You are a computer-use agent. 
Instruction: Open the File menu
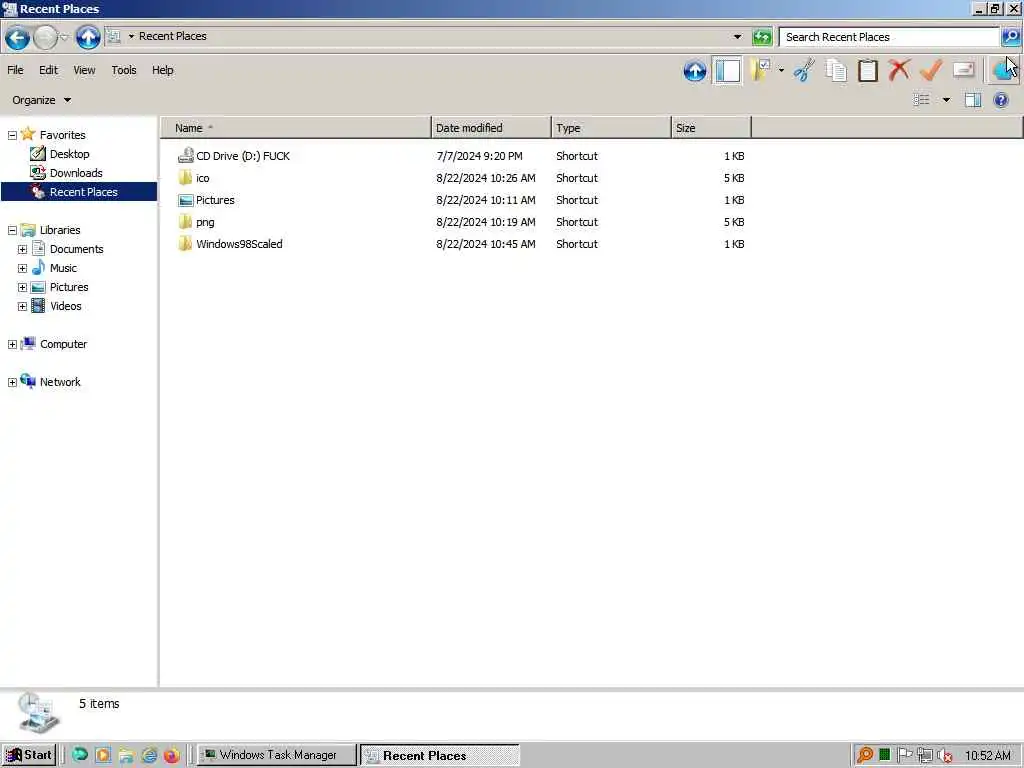pos(15,70)
